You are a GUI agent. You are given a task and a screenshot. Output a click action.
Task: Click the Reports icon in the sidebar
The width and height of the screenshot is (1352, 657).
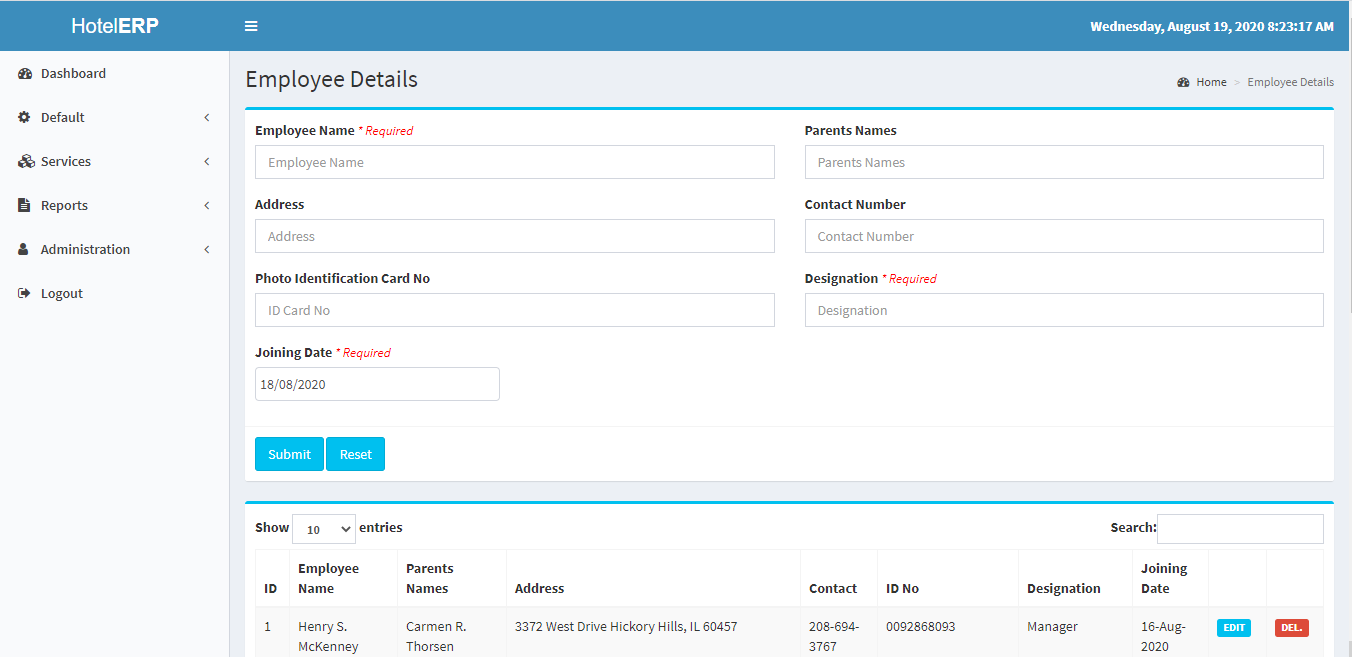pos(24,205)
